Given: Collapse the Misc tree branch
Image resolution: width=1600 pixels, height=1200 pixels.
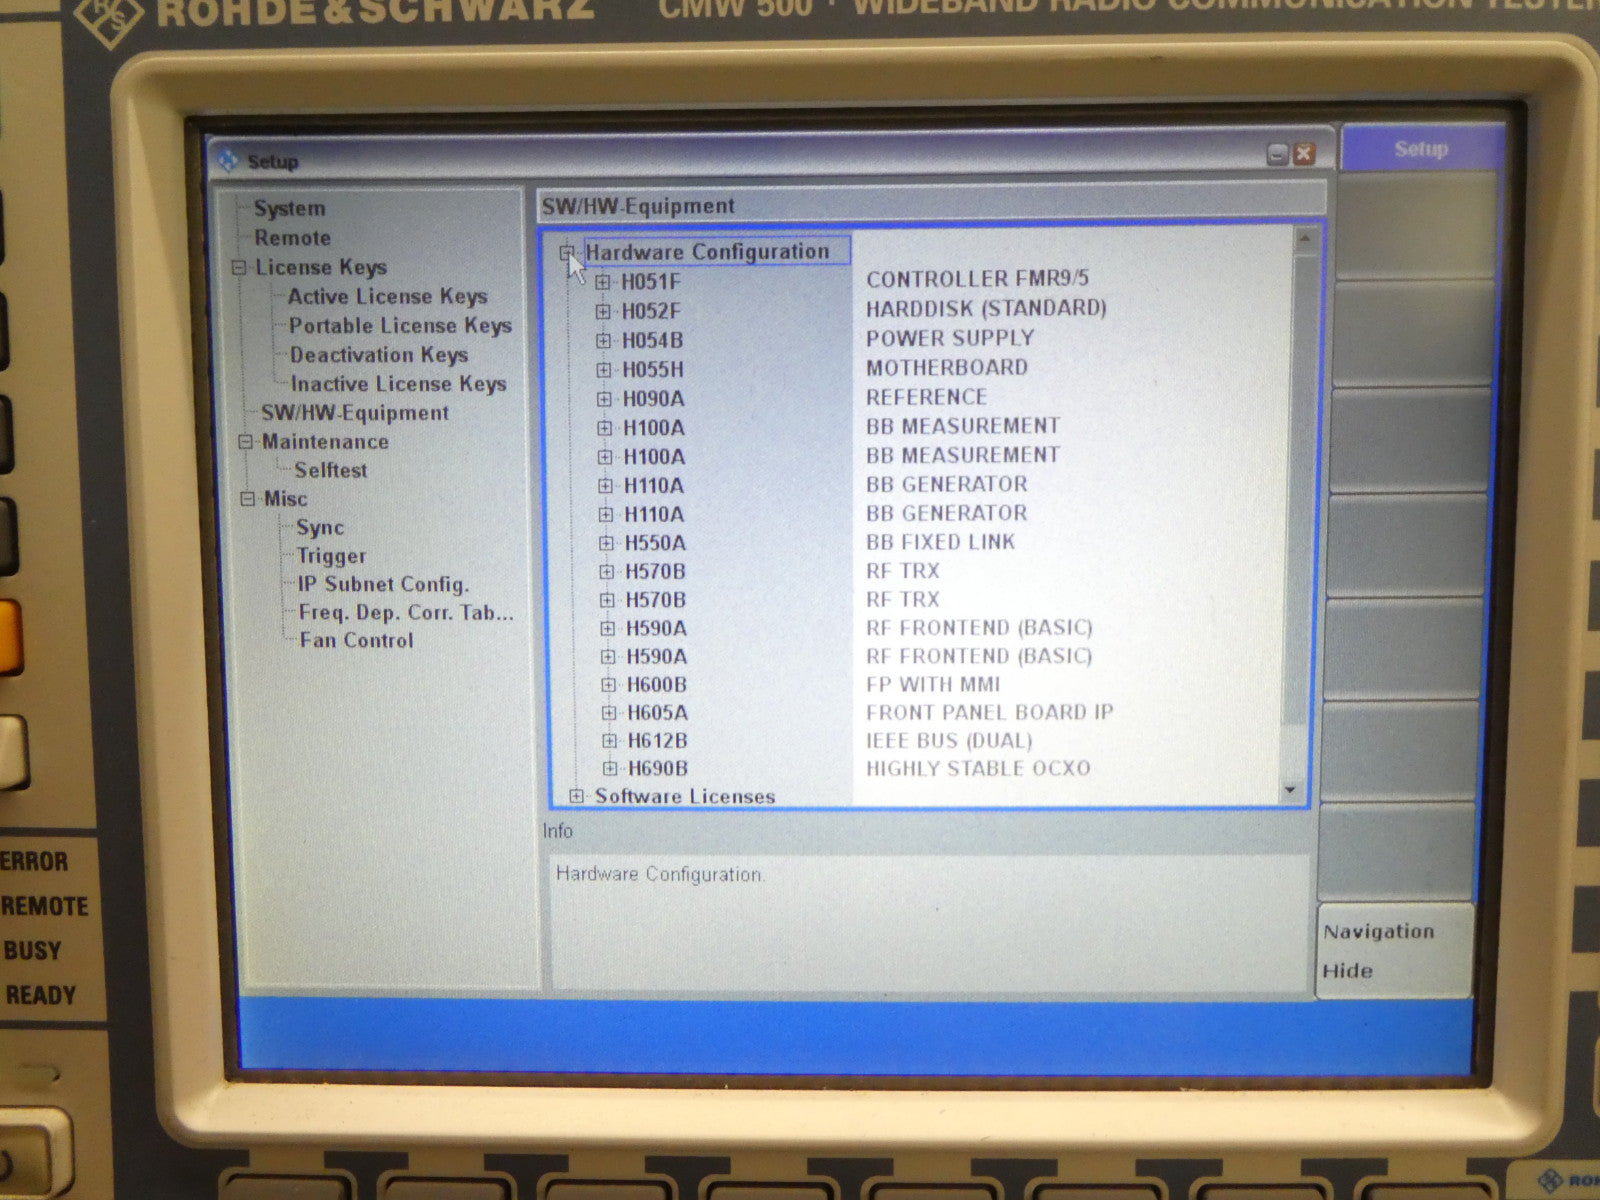Looking at the screenshot, I should [248, 499].
